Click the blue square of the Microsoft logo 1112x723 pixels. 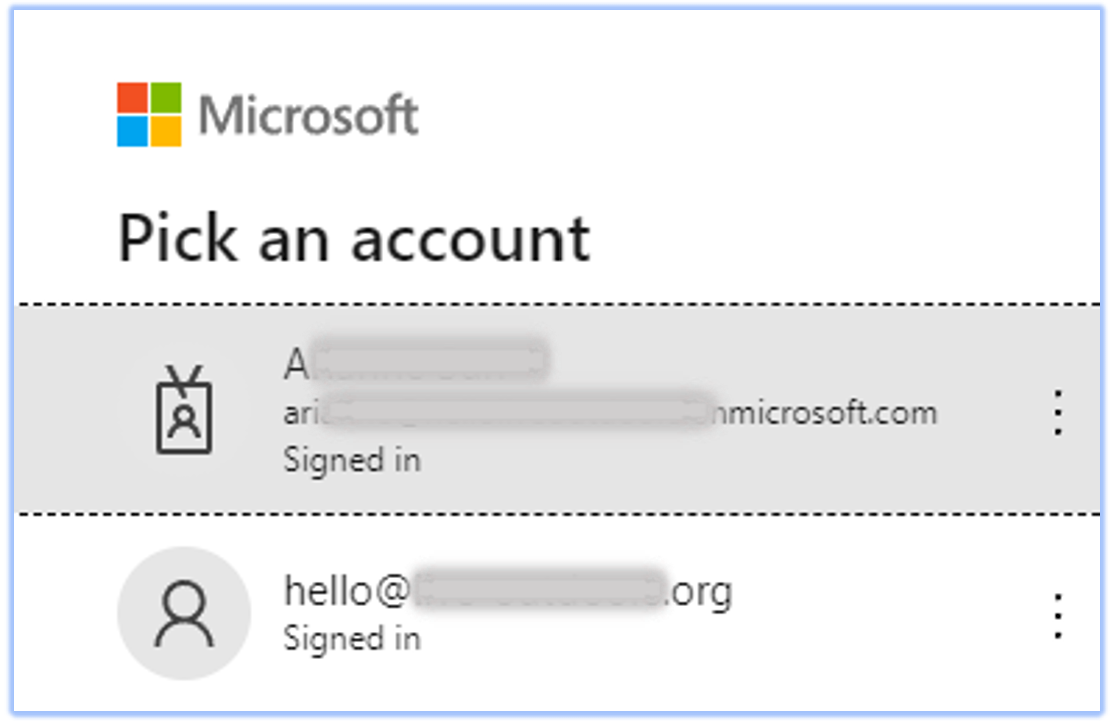(132, 132)
